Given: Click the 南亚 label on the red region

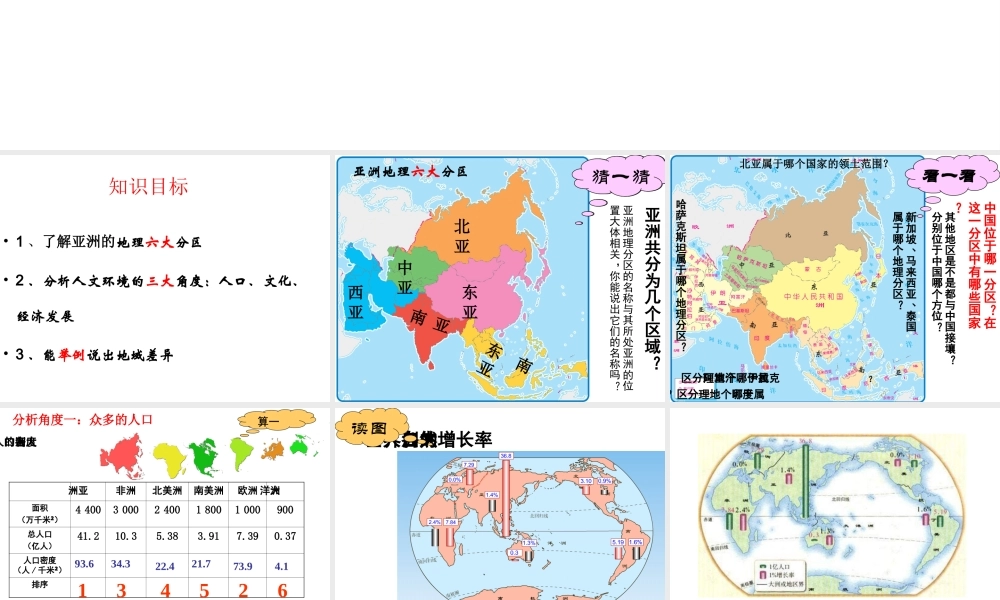Looking at the screenshot, I should 429,320.
